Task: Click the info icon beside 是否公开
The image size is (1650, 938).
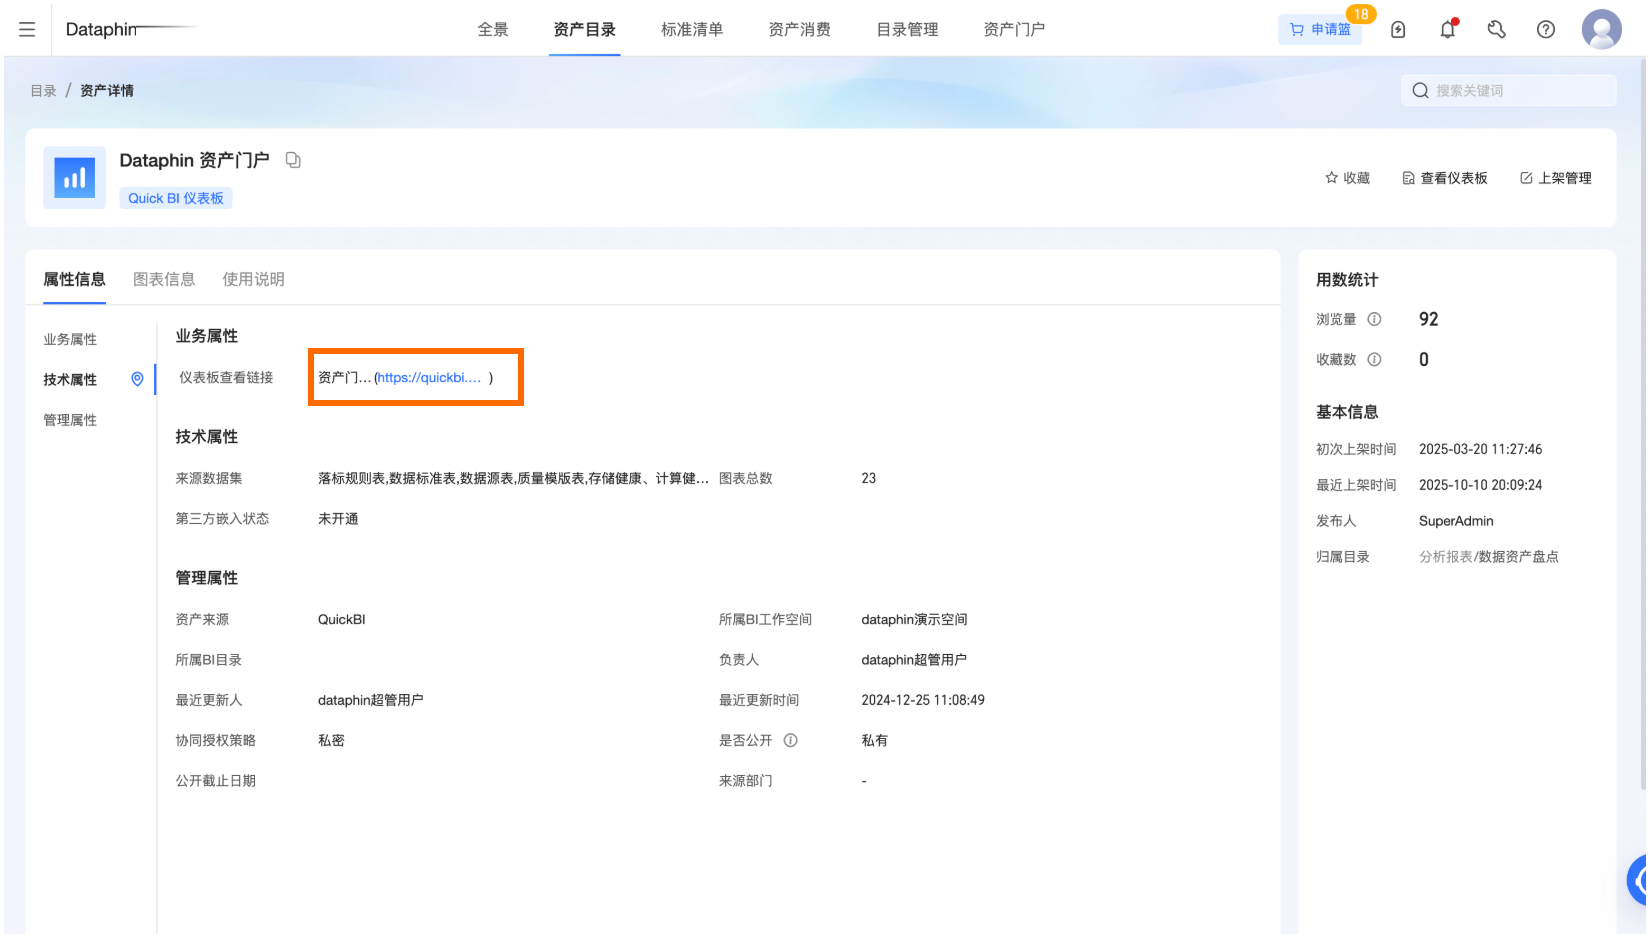Action: point(790,740)
